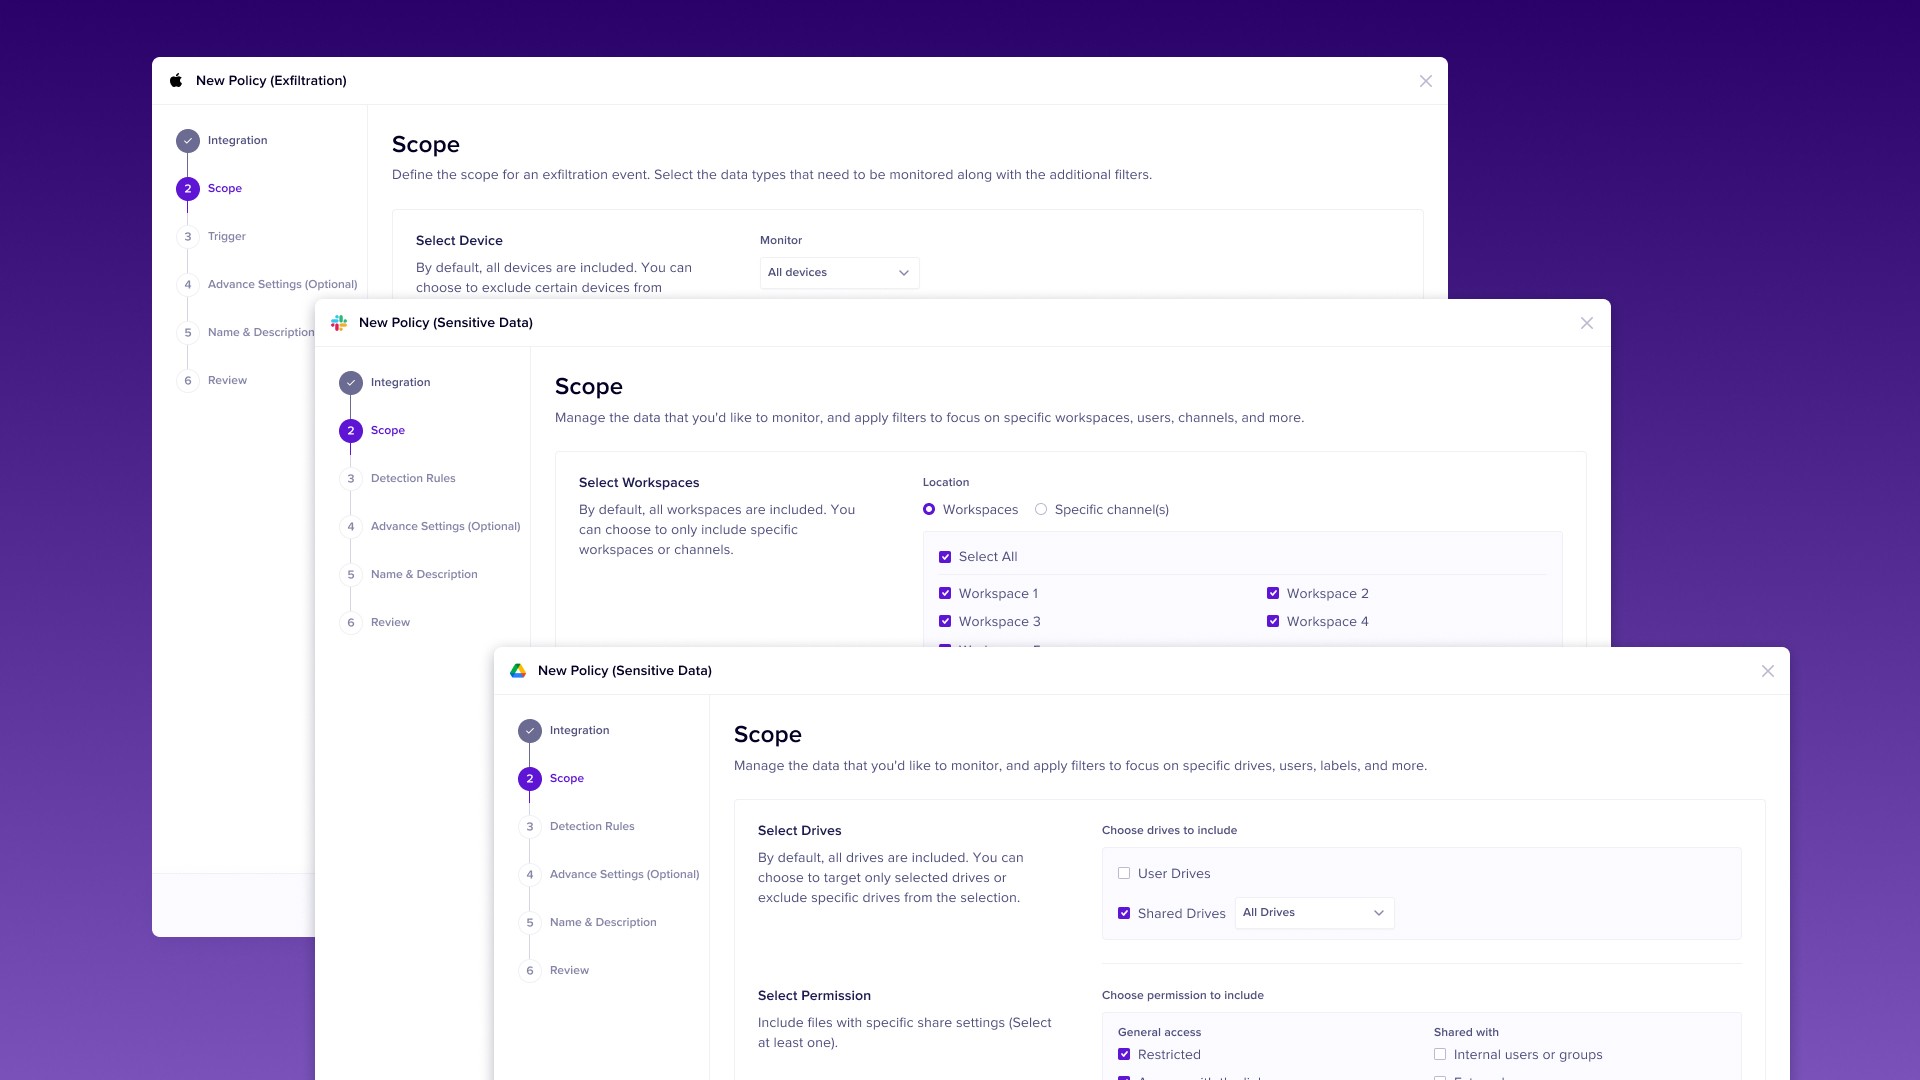Click the Google Drive logo in front window
1920x1080 pixels.
tap(518, 671)
